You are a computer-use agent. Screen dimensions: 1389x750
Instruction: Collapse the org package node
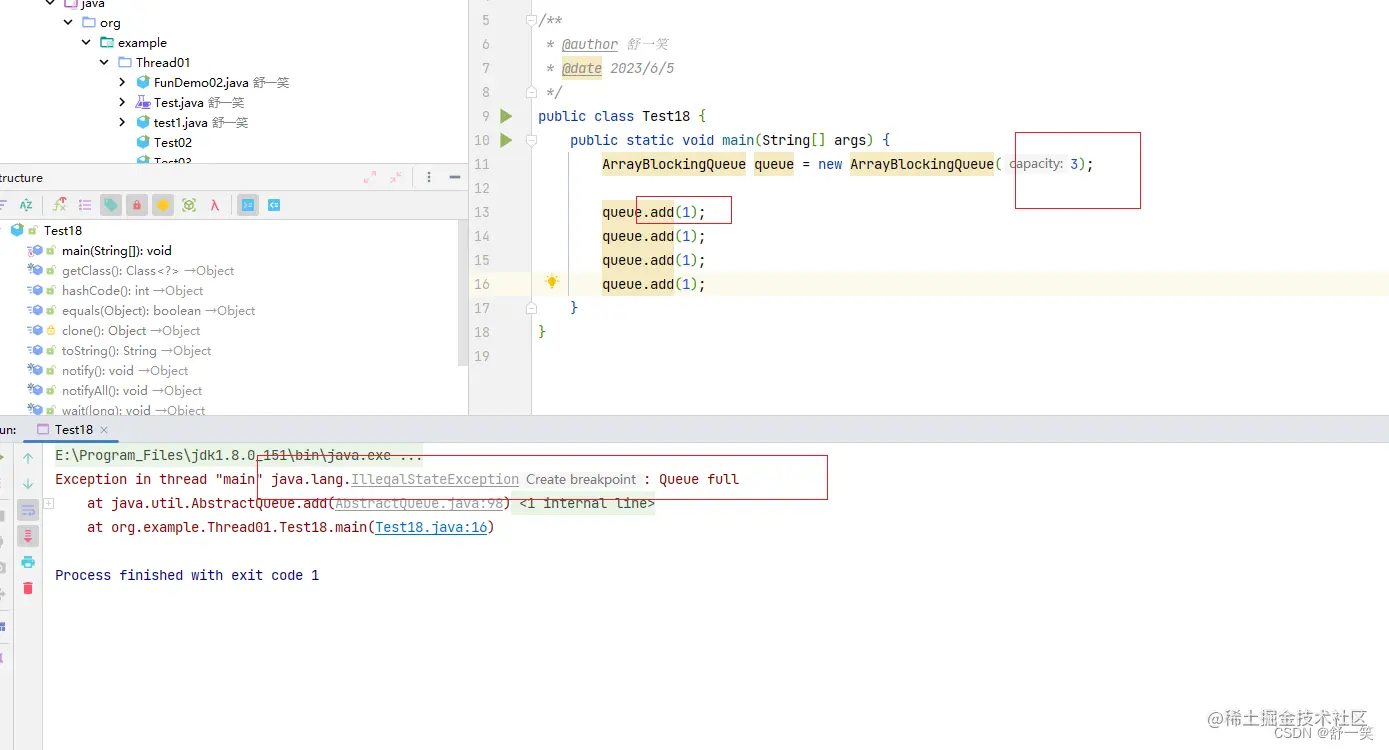tap(68, 22)
